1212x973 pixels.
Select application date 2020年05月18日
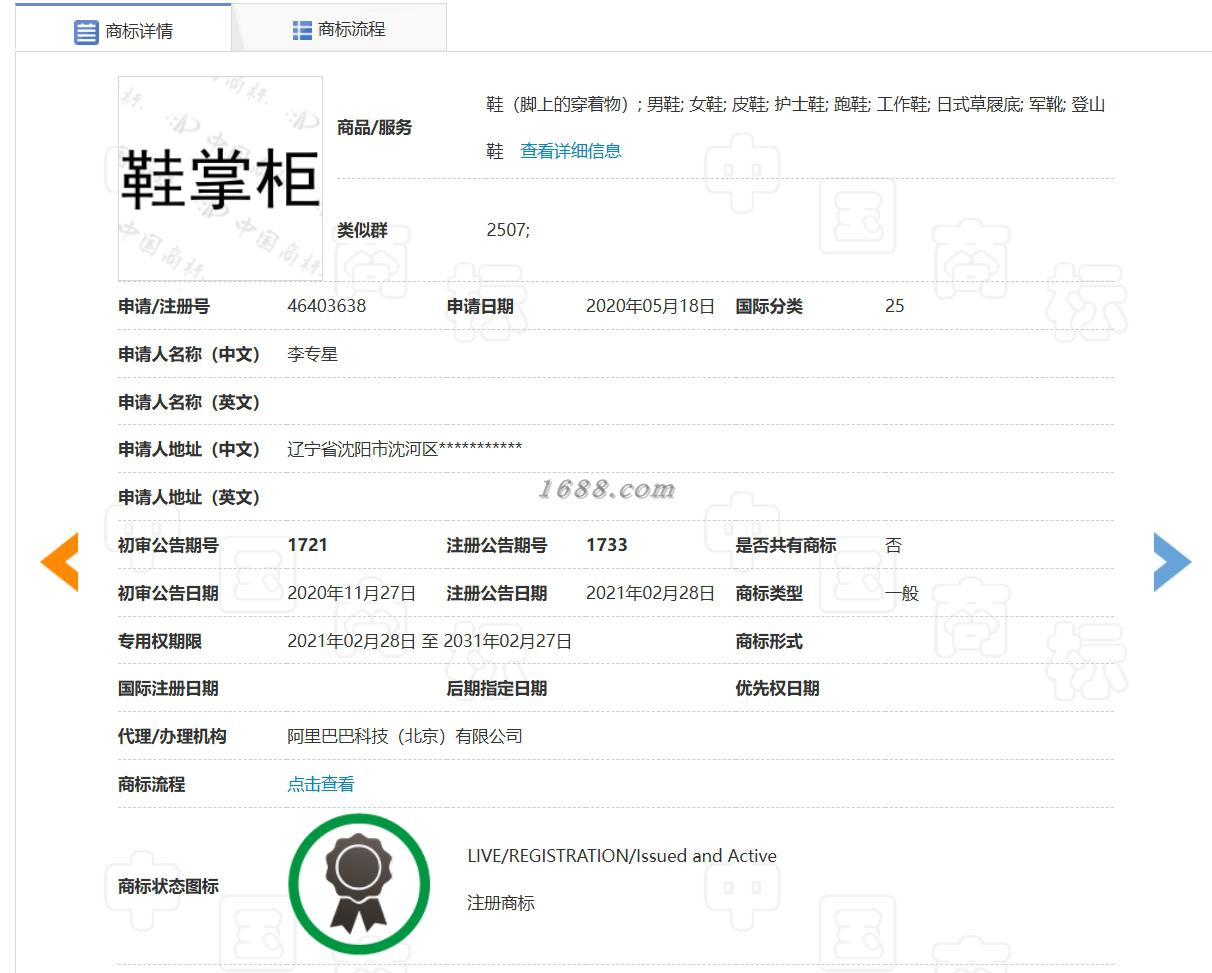coord(650,306)
